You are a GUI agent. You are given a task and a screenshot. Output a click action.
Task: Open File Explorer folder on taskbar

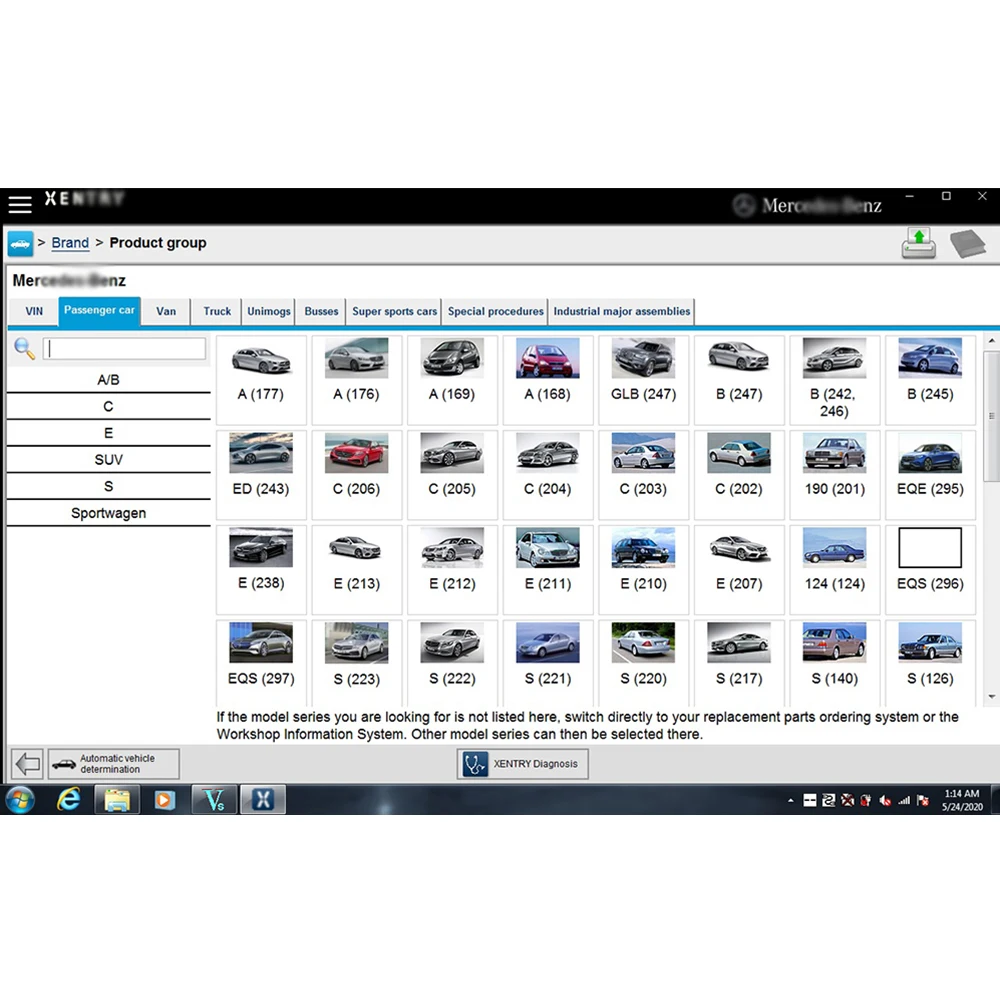117,800
